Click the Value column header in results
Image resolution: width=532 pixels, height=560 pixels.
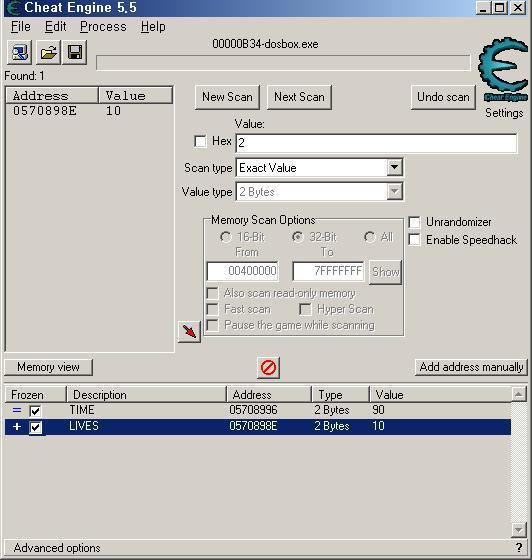[x=136, y=95]
